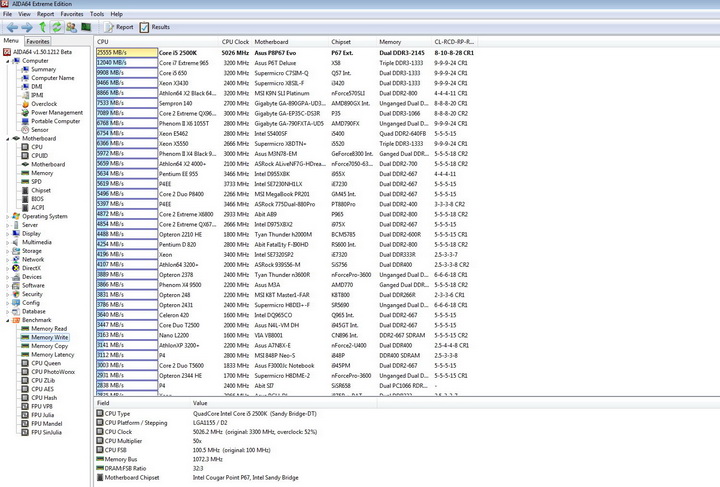This screenshot has height=487, width=720.
Task: Open the View menu
Action: (x=24, y=14)
